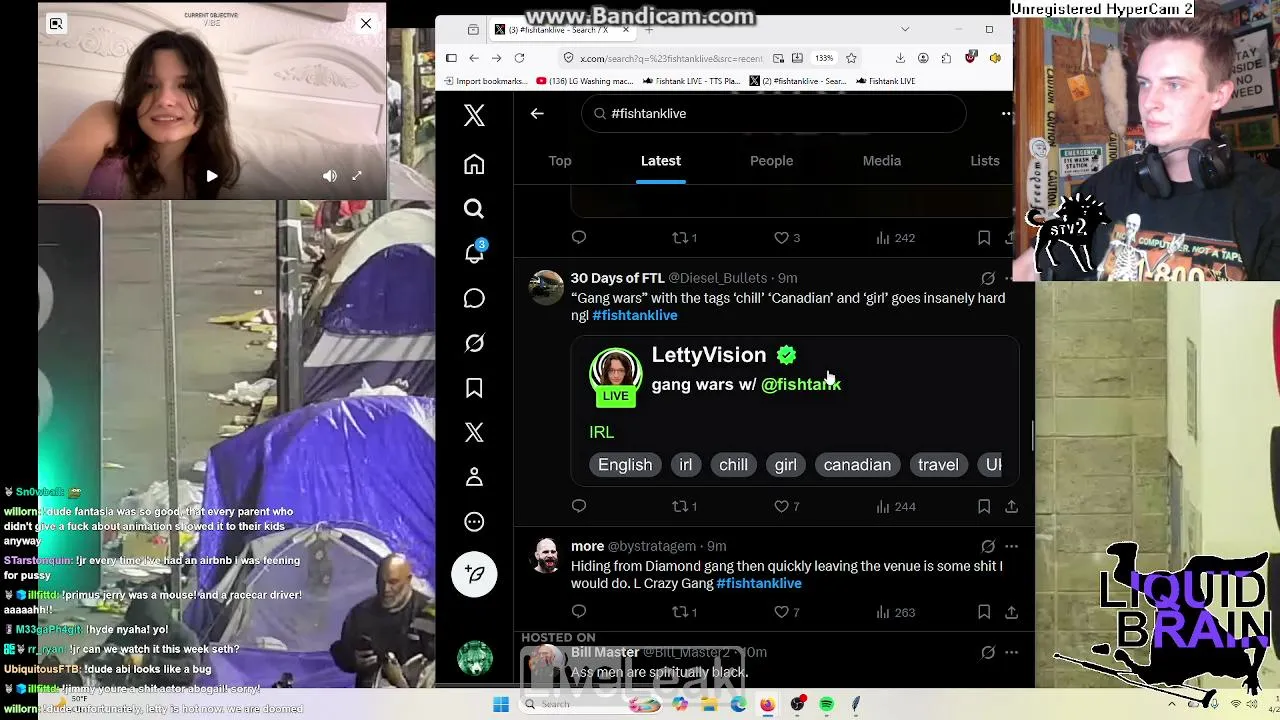The image size is (1280, 720).
Task: Reload the browser page
Action: [x=519, y=58]
